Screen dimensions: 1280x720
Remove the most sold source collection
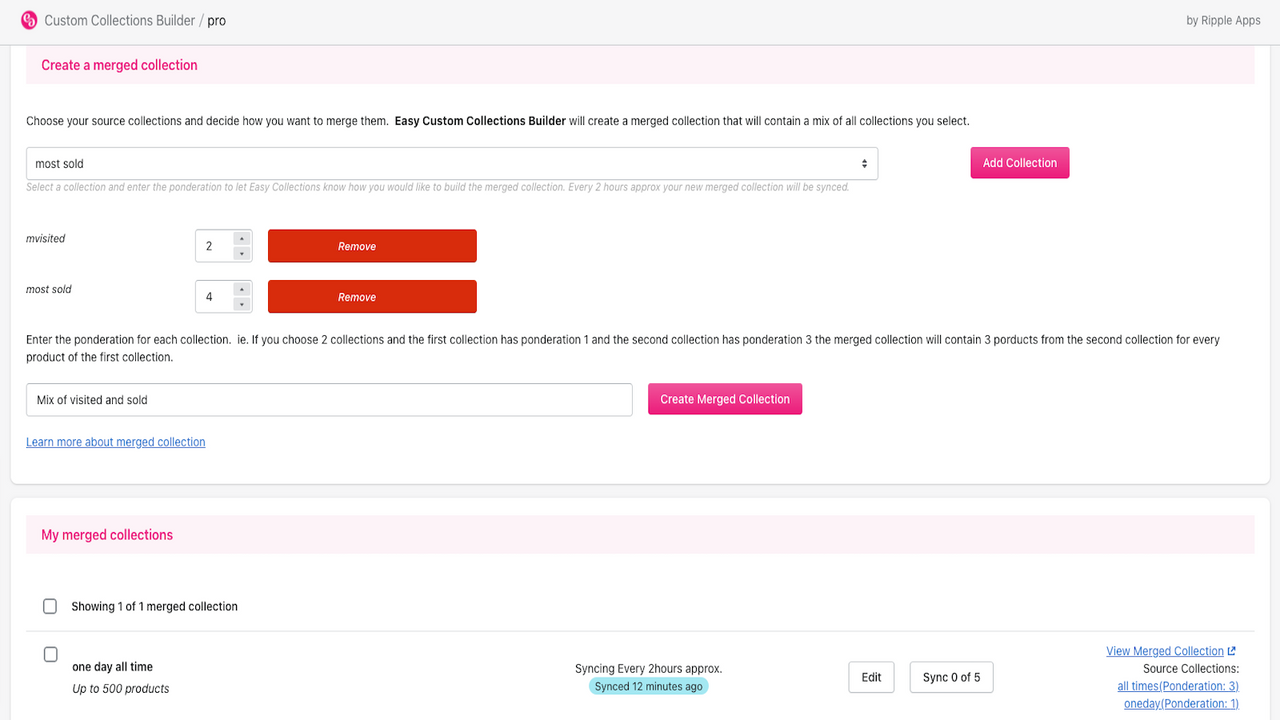tap(372, 297)
